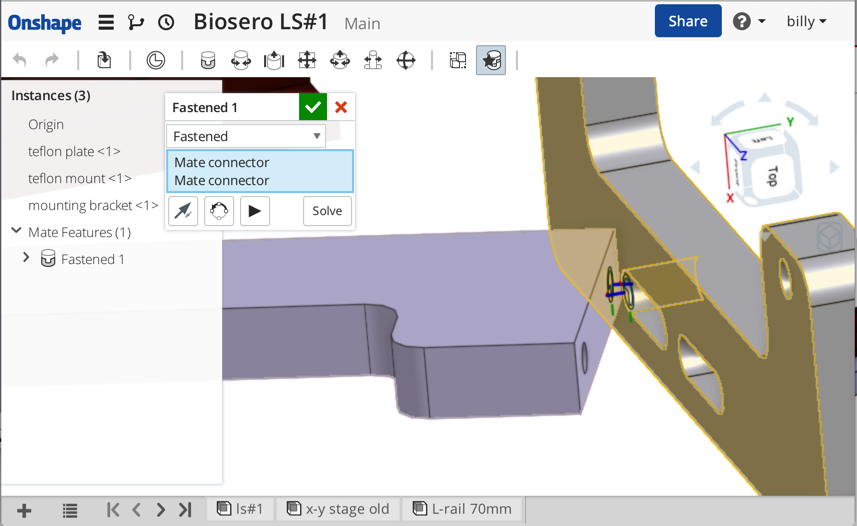Add a new tab with plus icon
The width and height of the screenshot is (857, 526).
(x=24, y=511)
